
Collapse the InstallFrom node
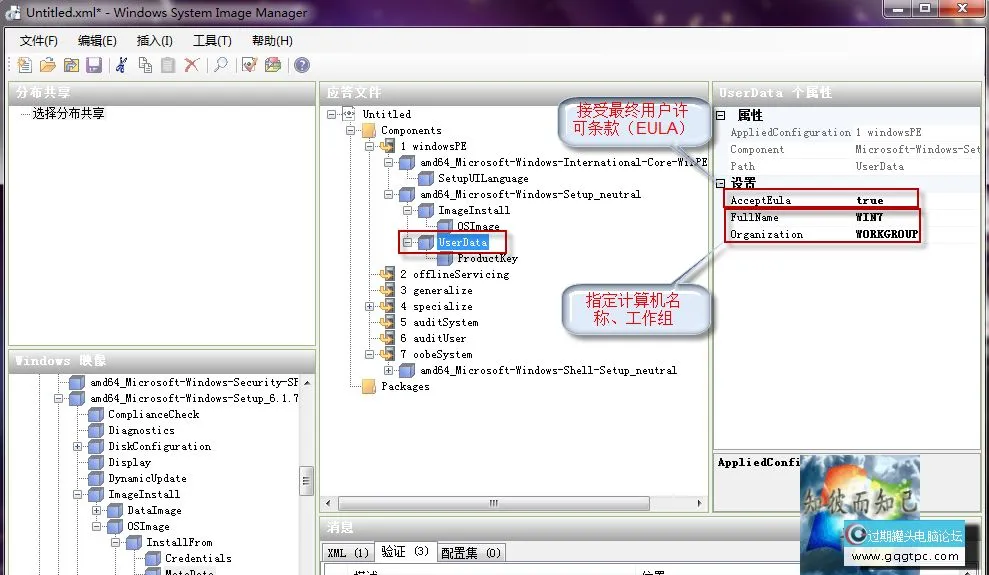click(115, 542)
